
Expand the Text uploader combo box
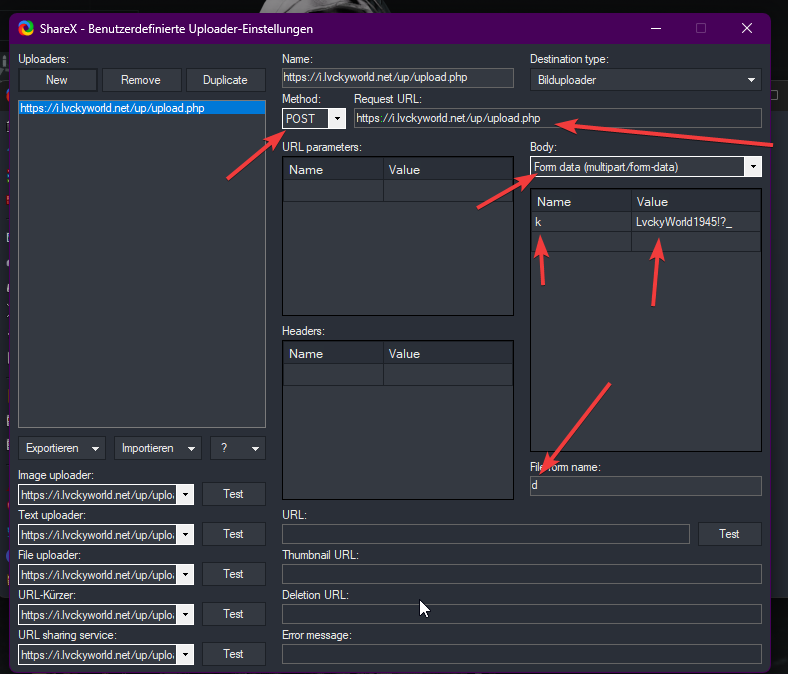[x=185, y=534]
